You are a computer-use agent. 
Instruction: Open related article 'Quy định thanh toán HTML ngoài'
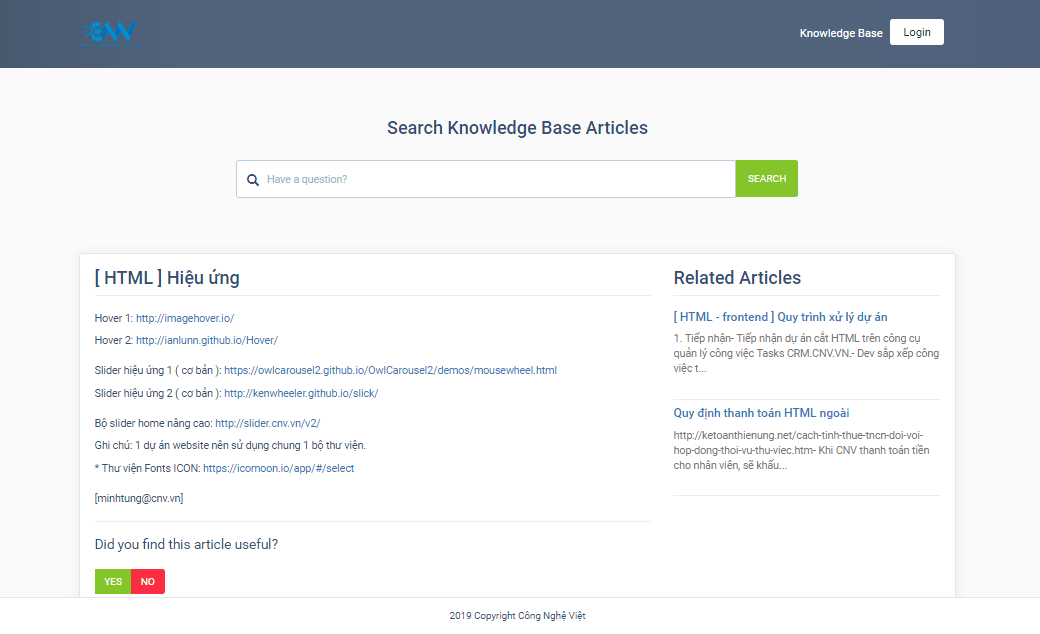click(761, 413)
